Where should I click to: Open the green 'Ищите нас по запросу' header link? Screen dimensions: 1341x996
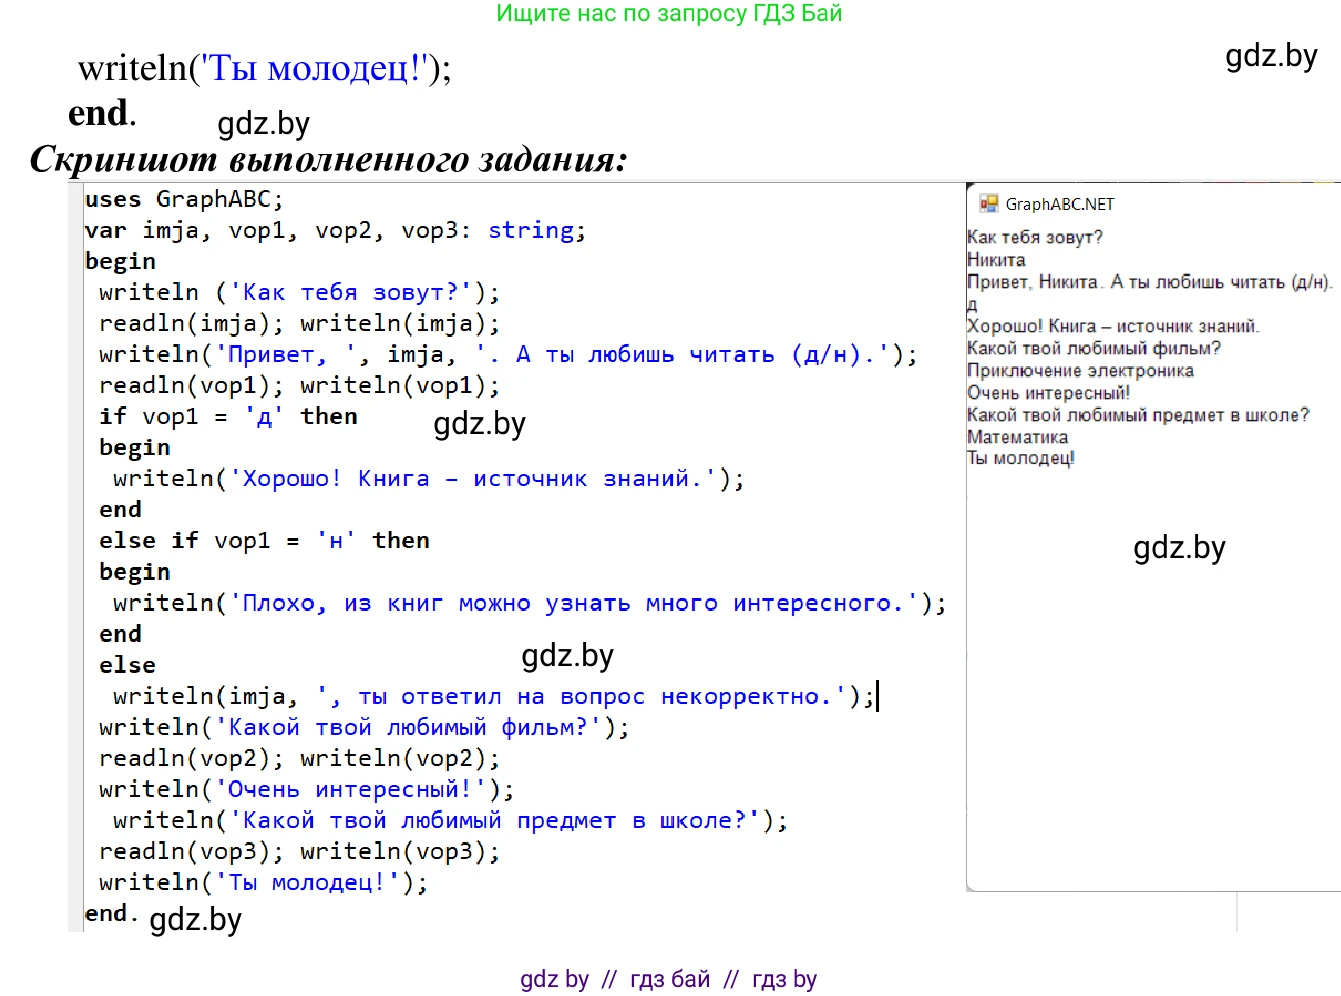pos(669,14)
